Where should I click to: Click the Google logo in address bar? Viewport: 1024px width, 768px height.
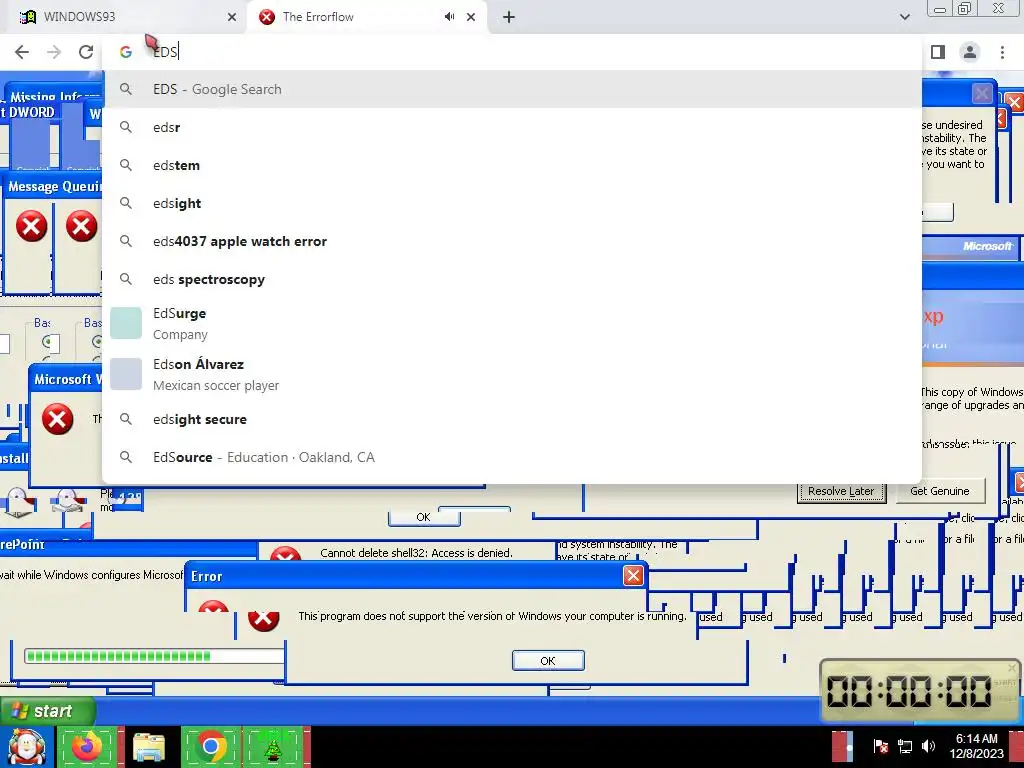[126, 52]
